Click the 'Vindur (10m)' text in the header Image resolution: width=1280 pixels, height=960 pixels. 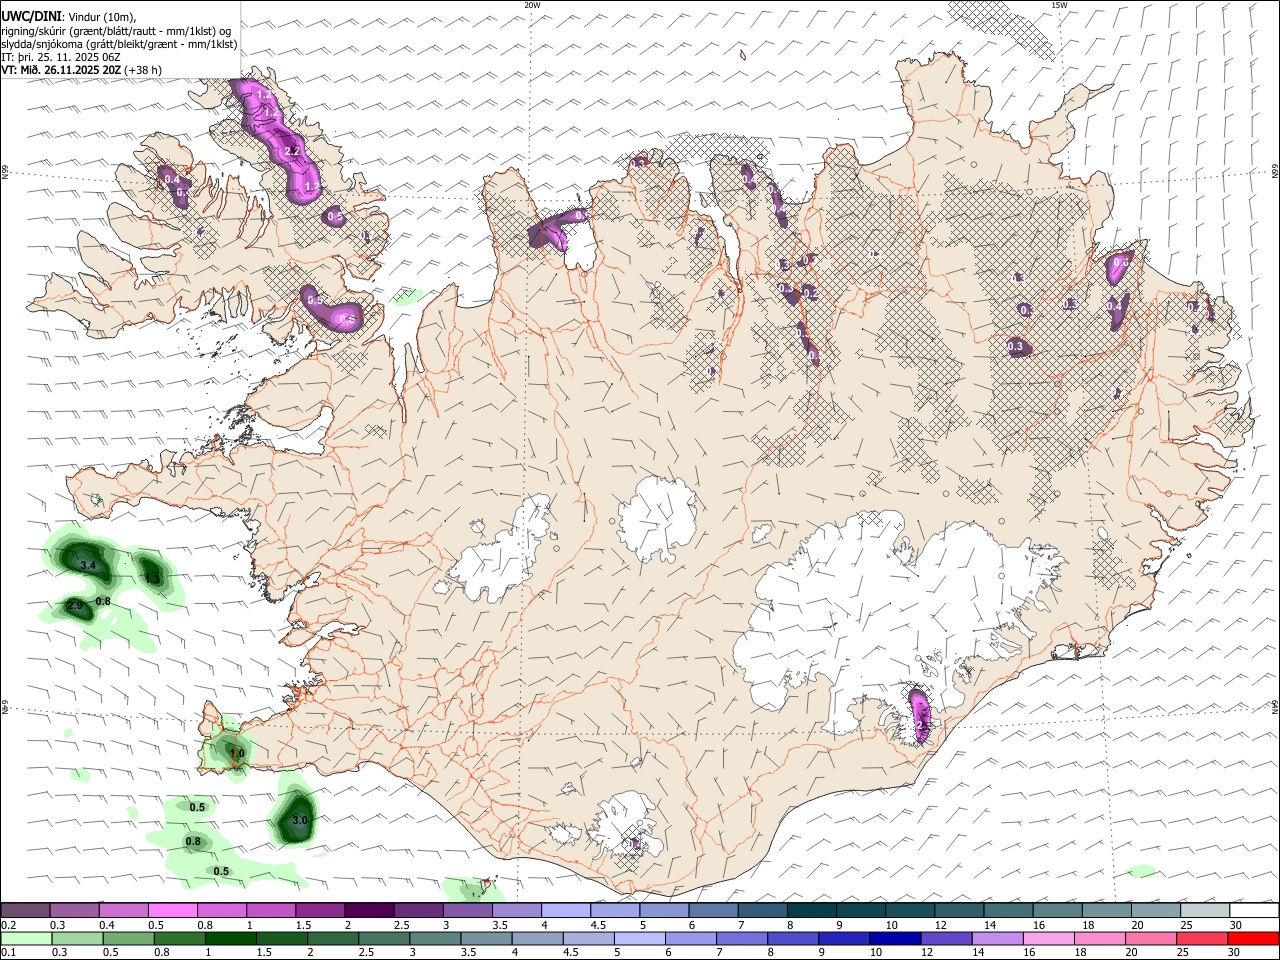pos(102,17)
